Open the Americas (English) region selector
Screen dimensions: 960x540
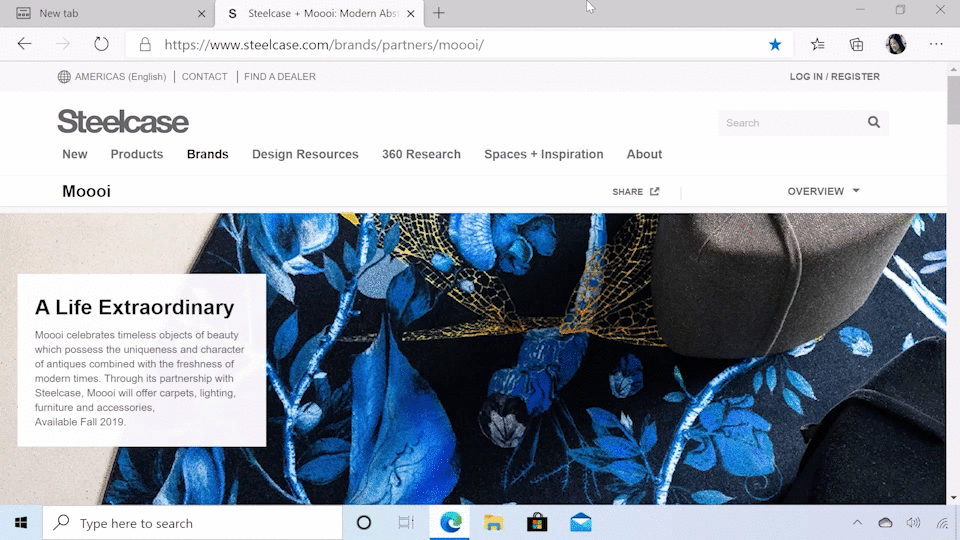(x=112, y=77)
